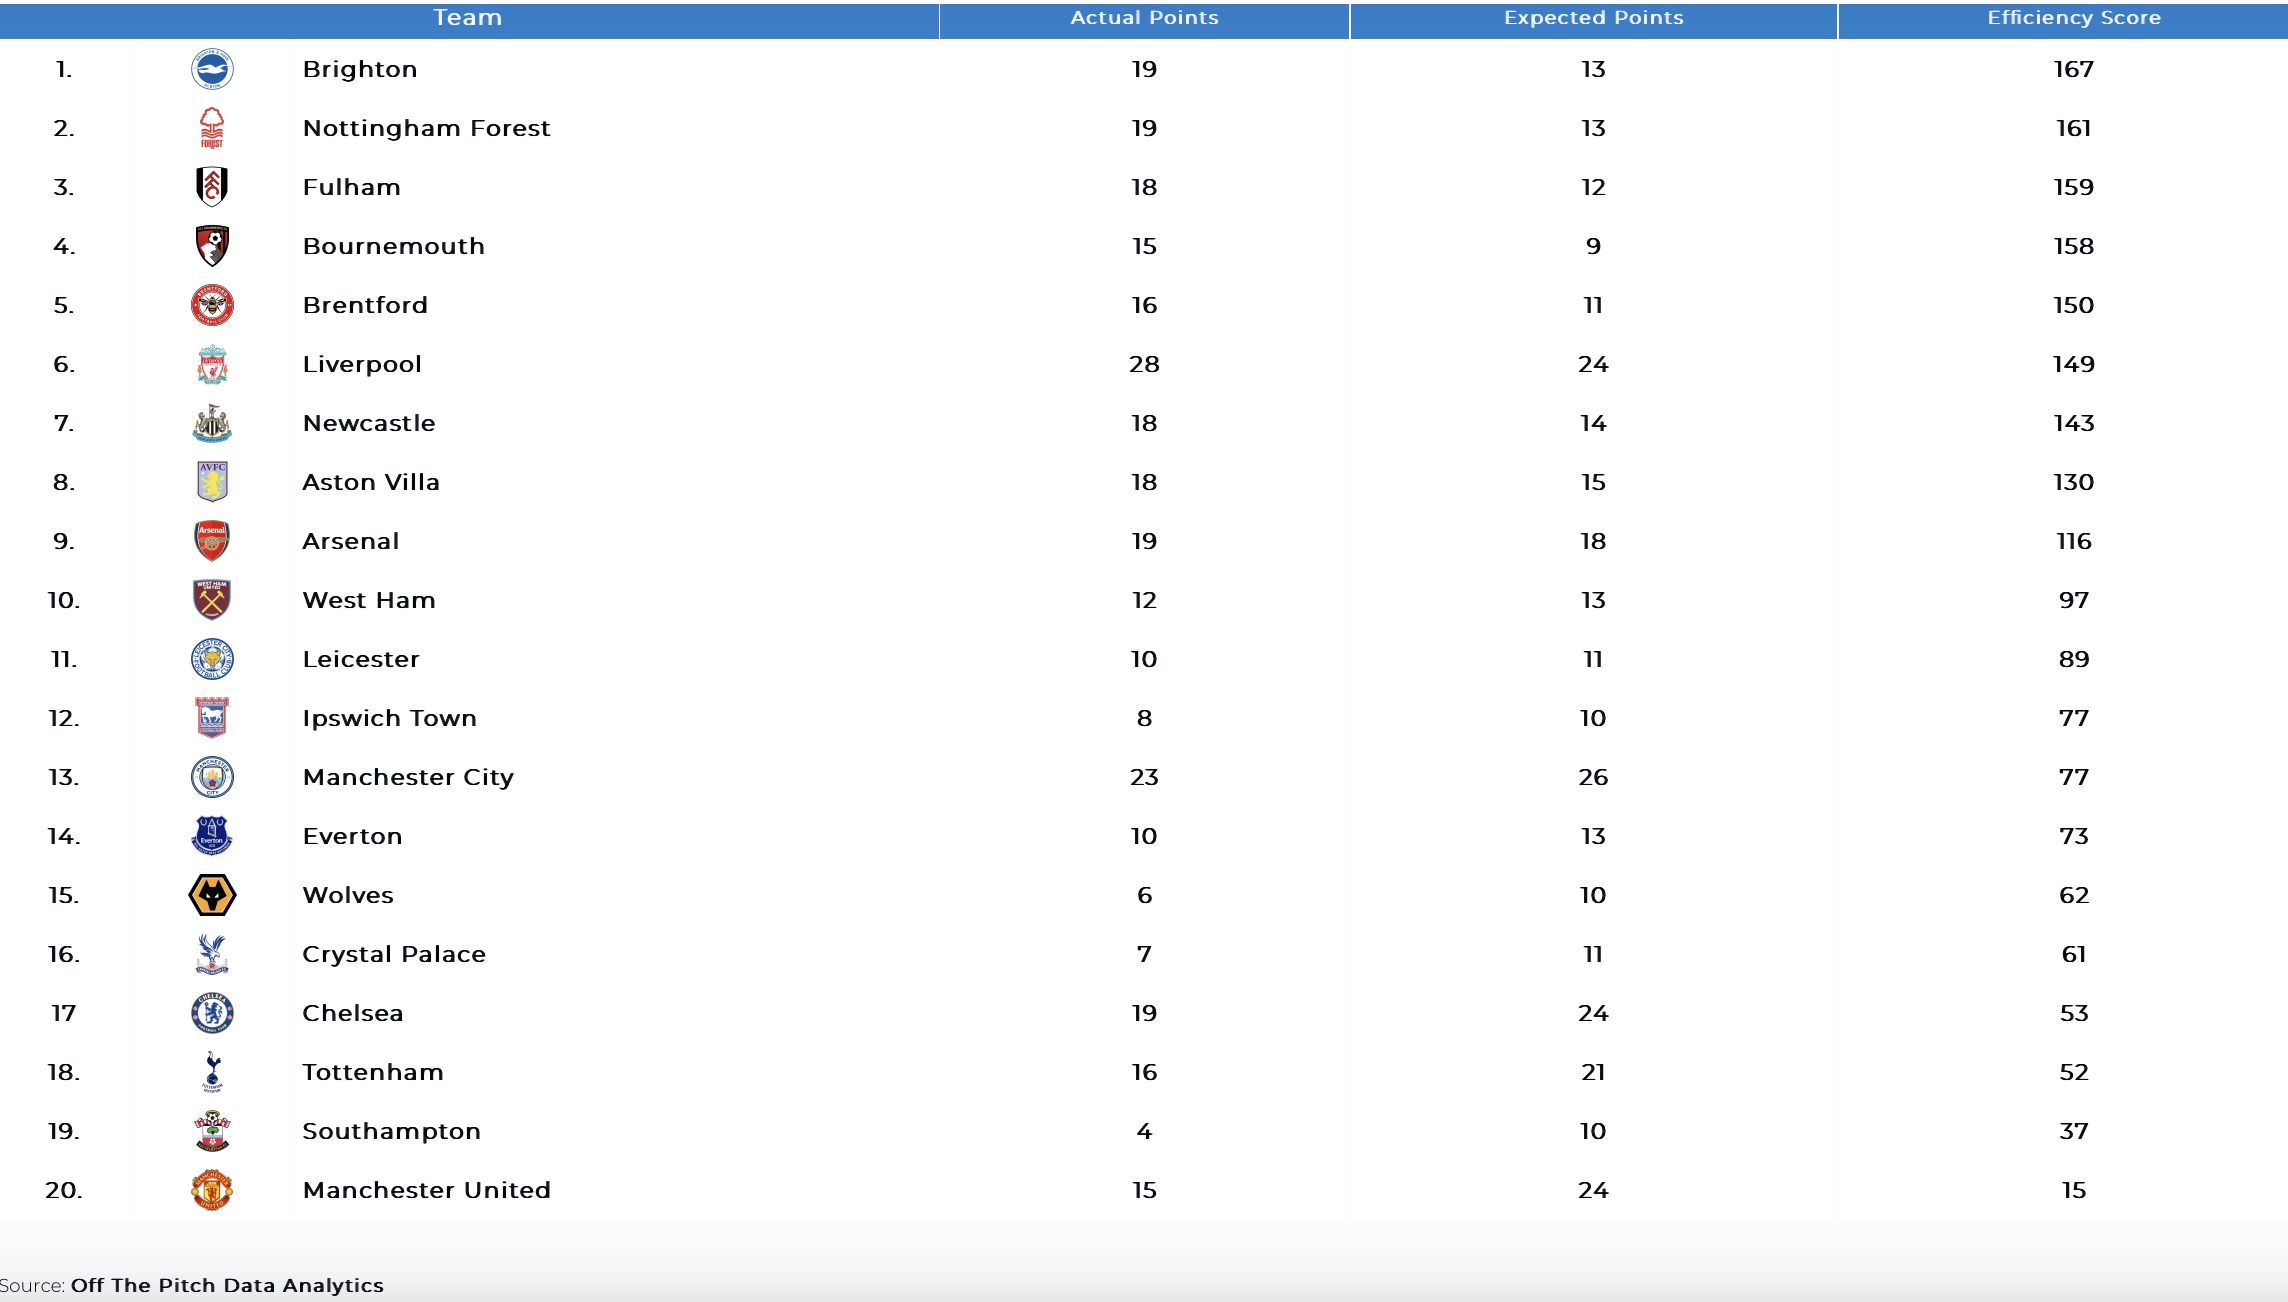Click the Leicester club crest
Image resolution: width=2288 pixels, height=1302 pixels.
click(x=212, y=659)
